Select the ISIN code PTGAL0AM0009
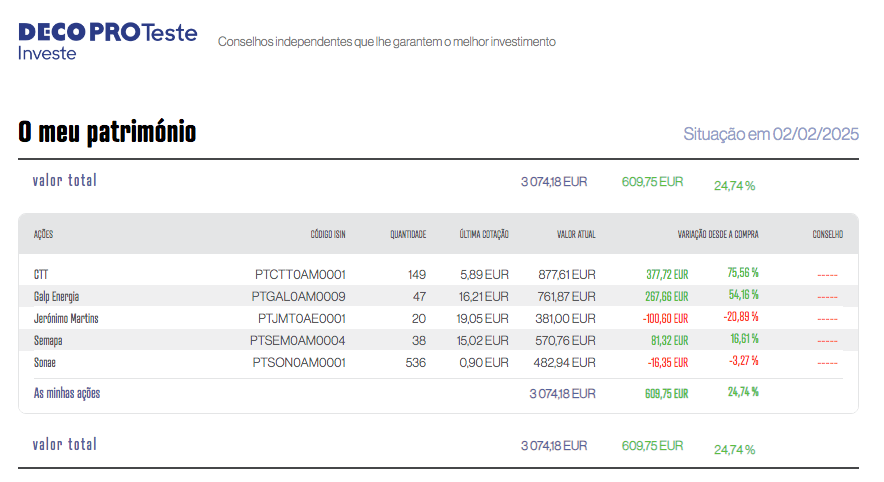 click(x=300, y=296)
